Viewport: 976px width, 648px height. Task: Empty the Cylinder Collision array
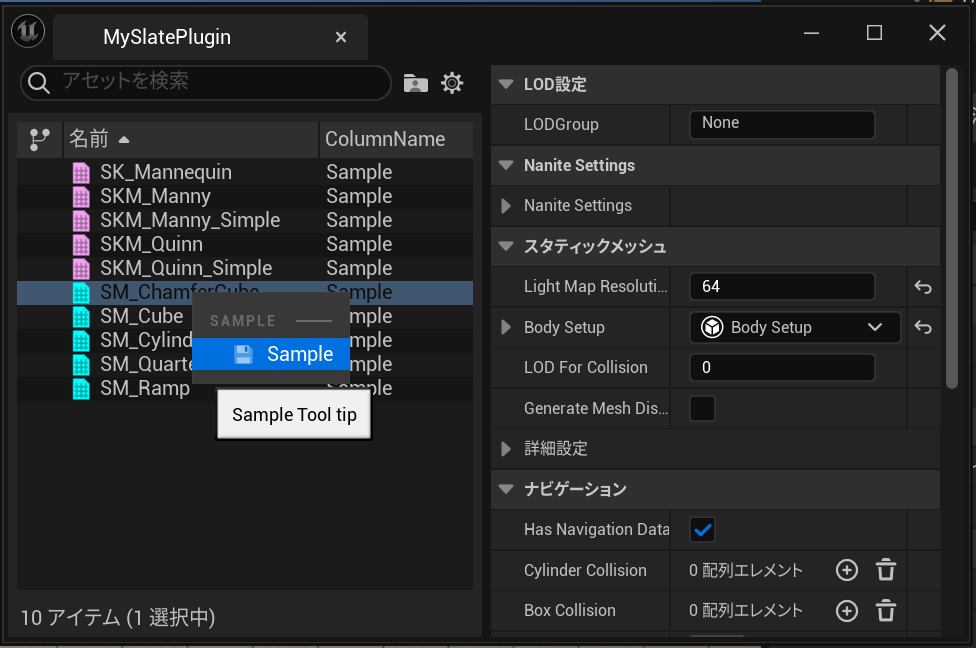tap(886, 570)
